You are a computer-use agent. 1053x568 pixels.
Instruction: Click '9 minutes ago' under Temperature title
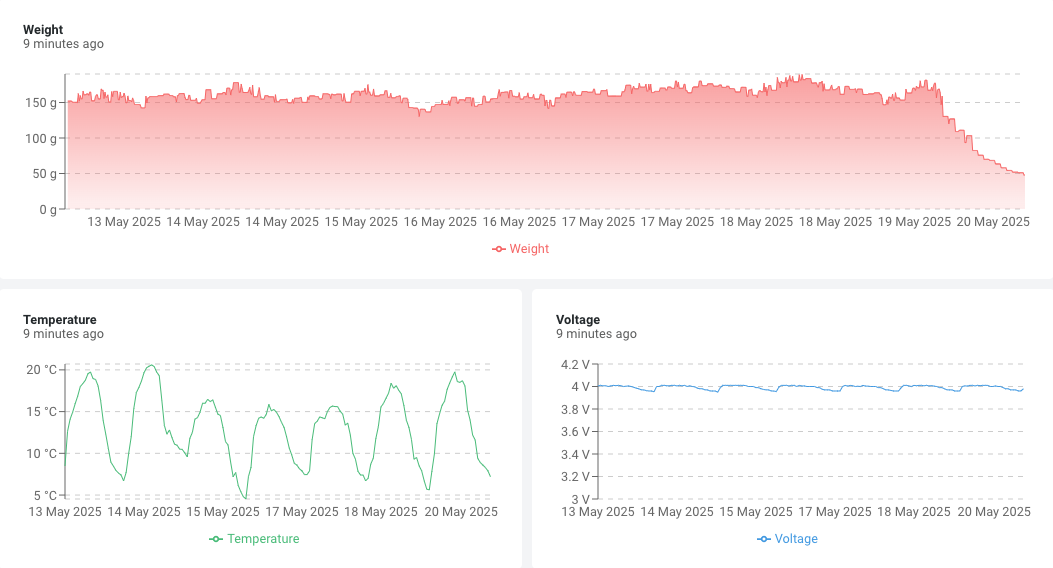[x=63, y=334]
